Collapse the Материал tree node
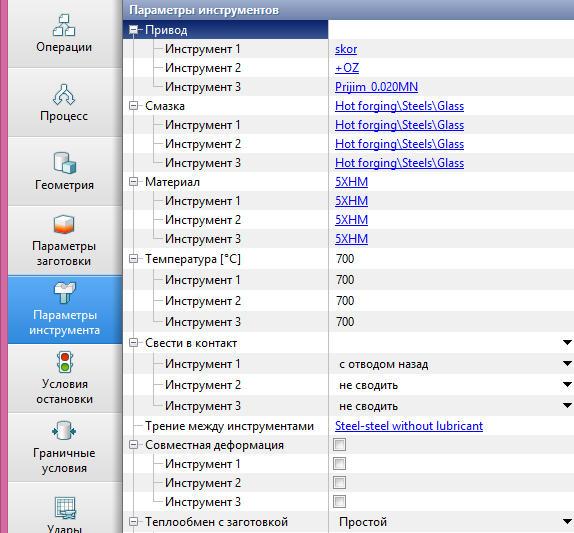Screen dimensions: 574x533 [x=134, y=182]
